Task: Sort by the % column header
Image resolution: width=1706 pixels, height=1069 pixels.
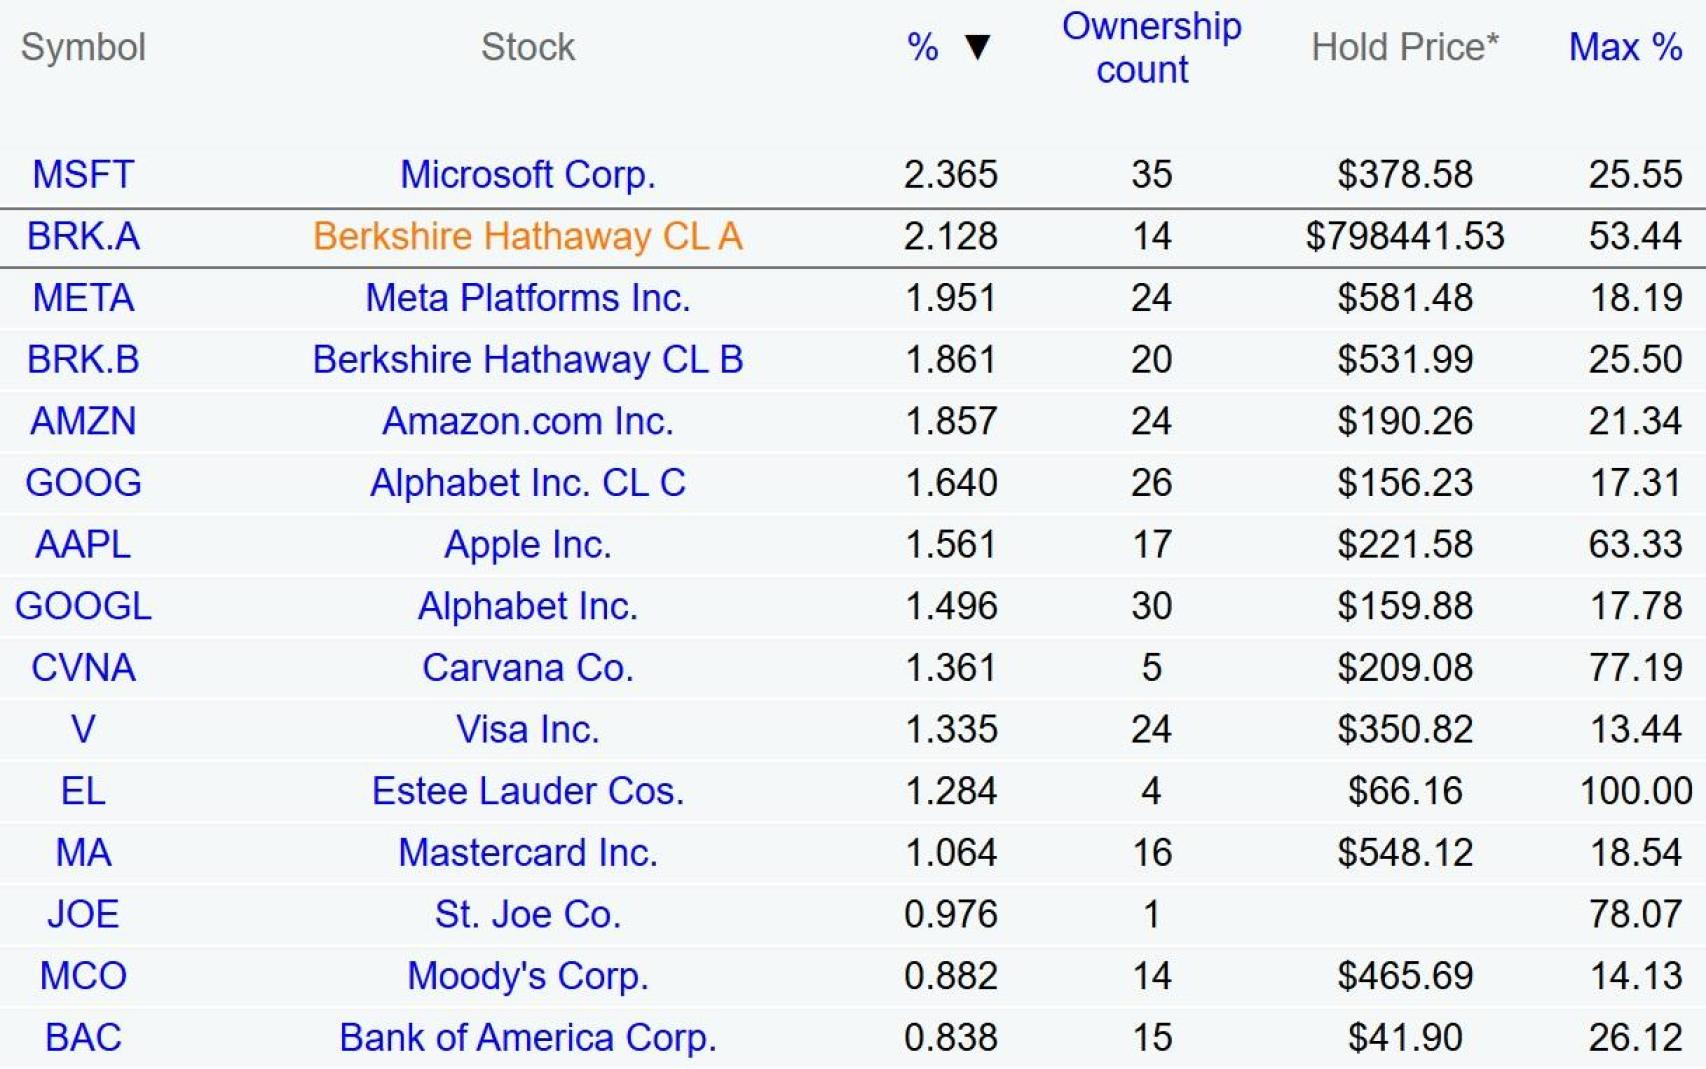Action: 922,47
